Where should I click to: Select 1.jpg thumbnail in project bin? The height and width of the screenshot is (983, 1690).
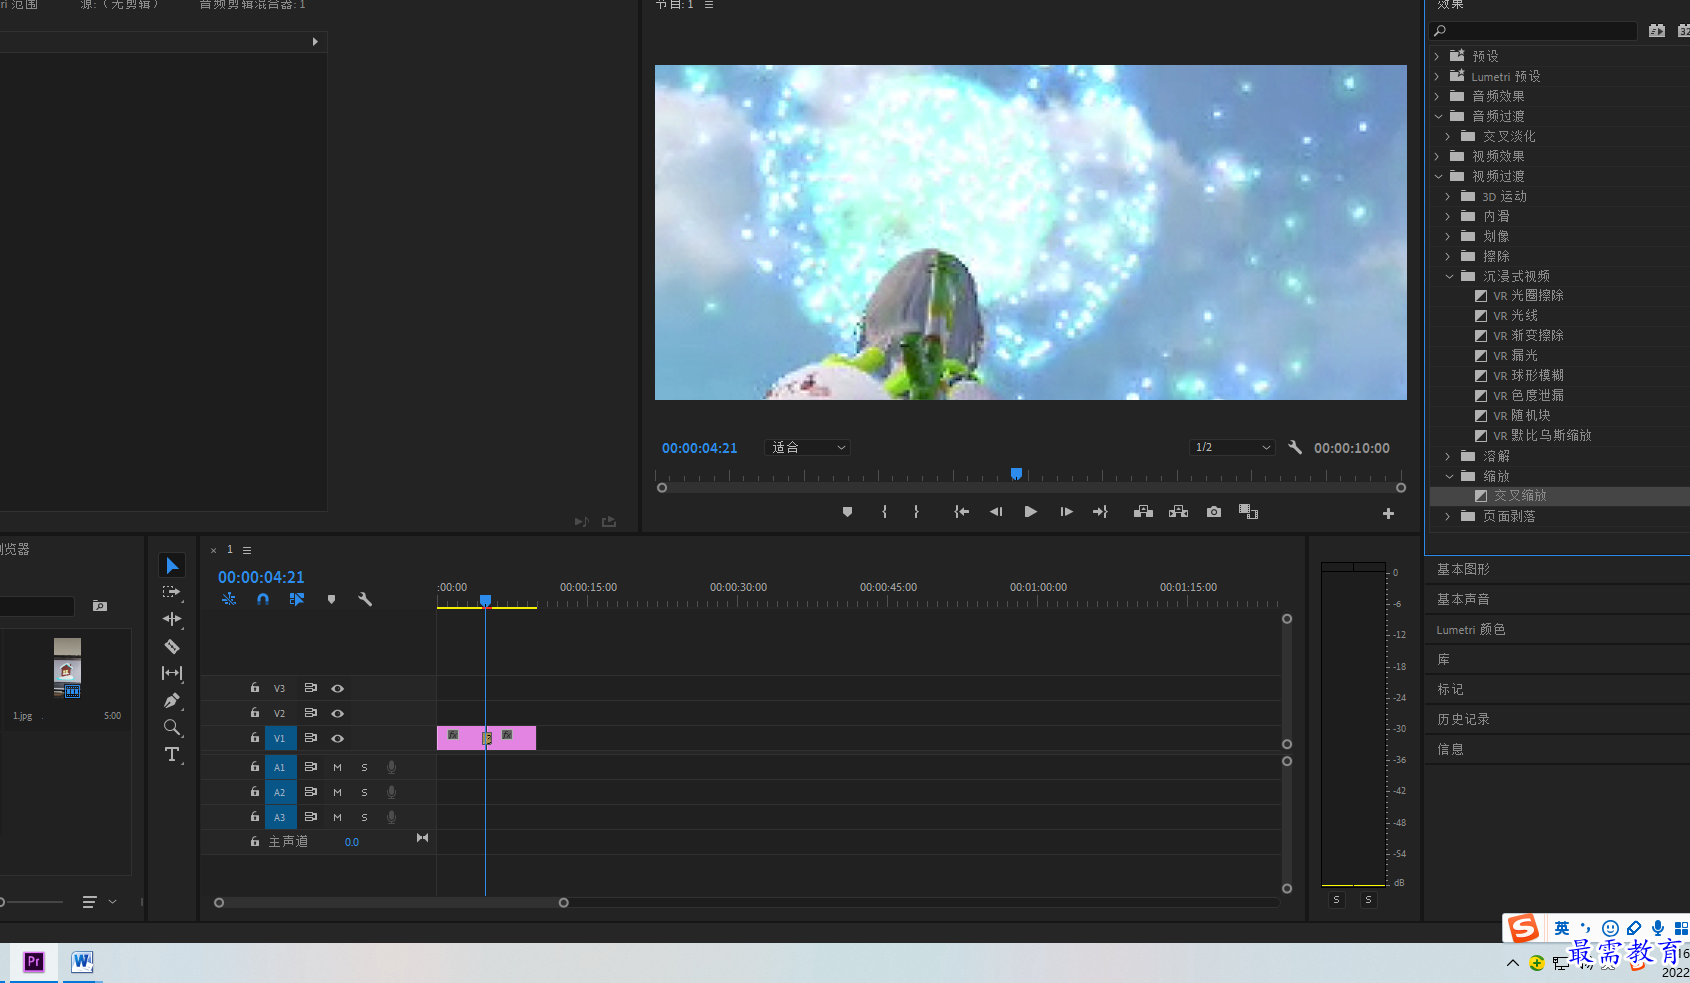(x=67, y=668)
